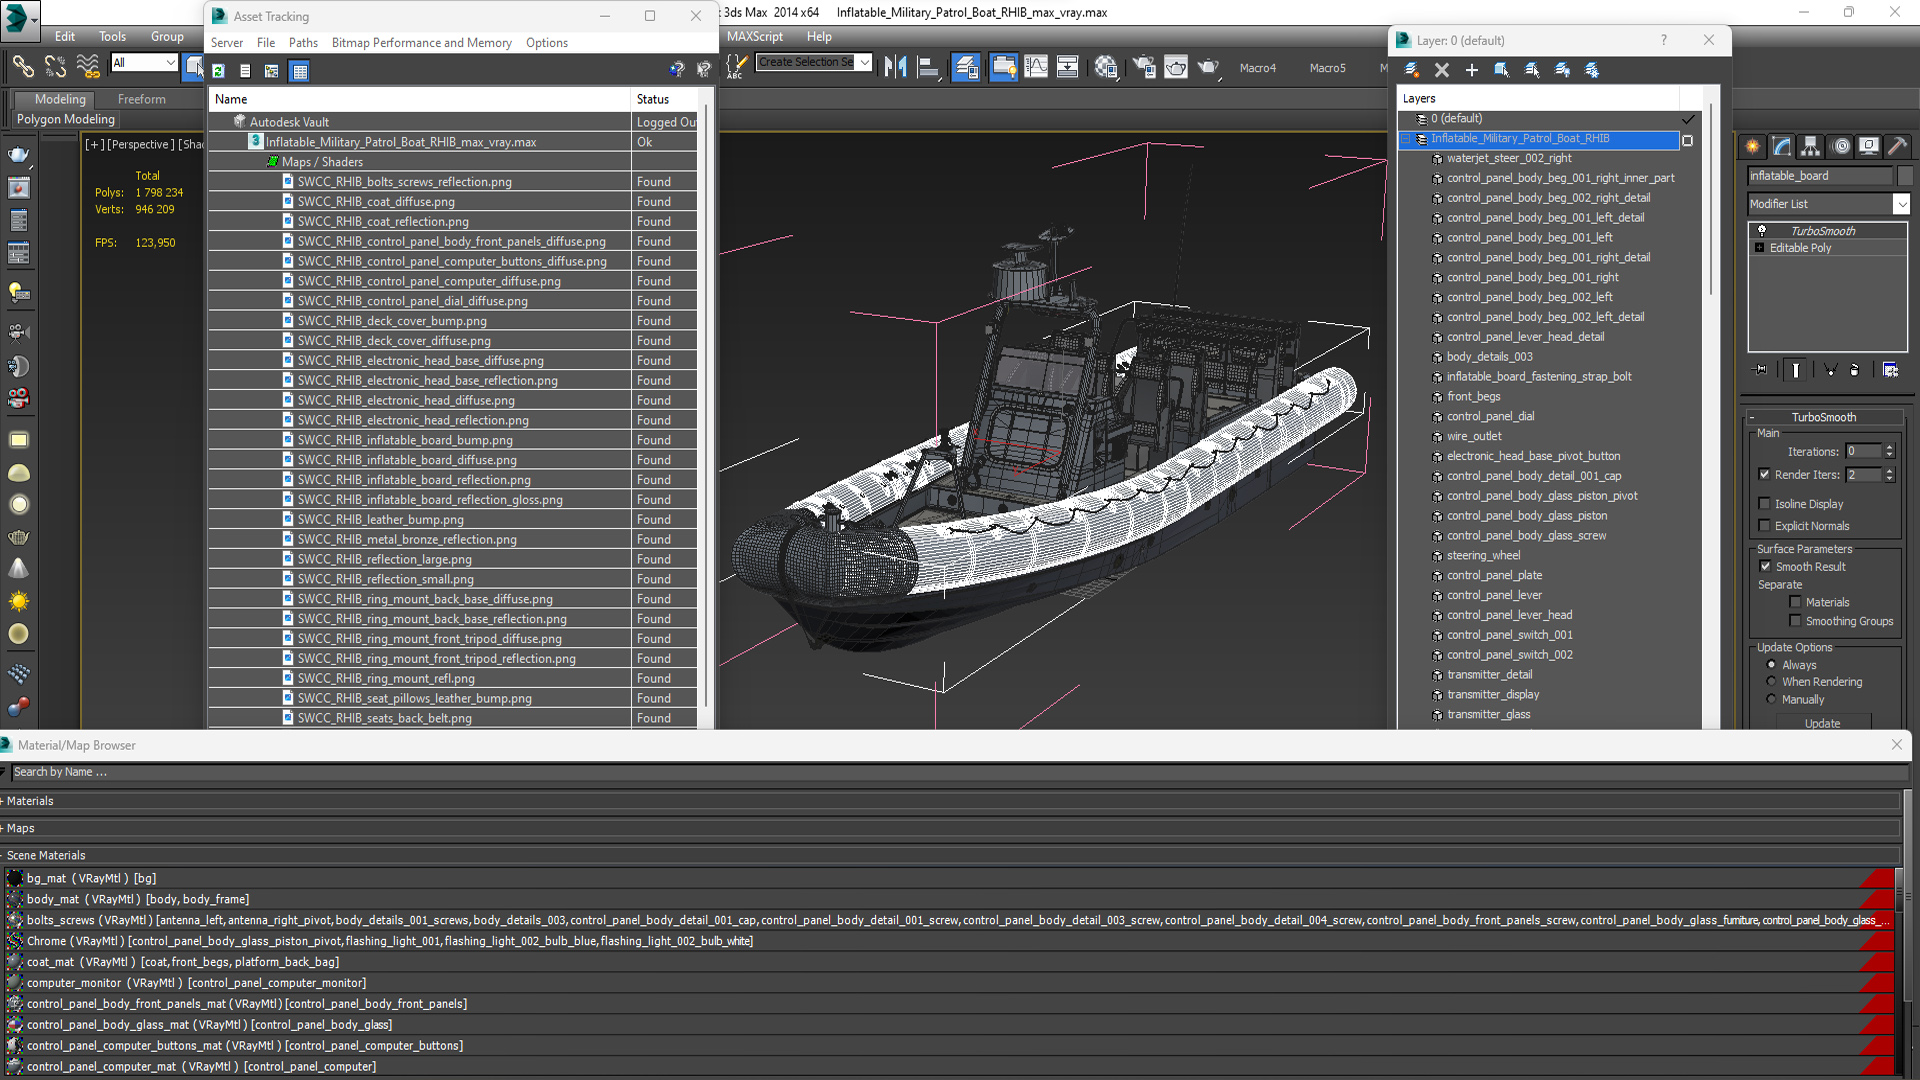The width and height of the screenshot is (1920, 1080).
Task: Select SWCC_RHIB_coat_diffuse.png in asset list
Action: pos(375,202)
